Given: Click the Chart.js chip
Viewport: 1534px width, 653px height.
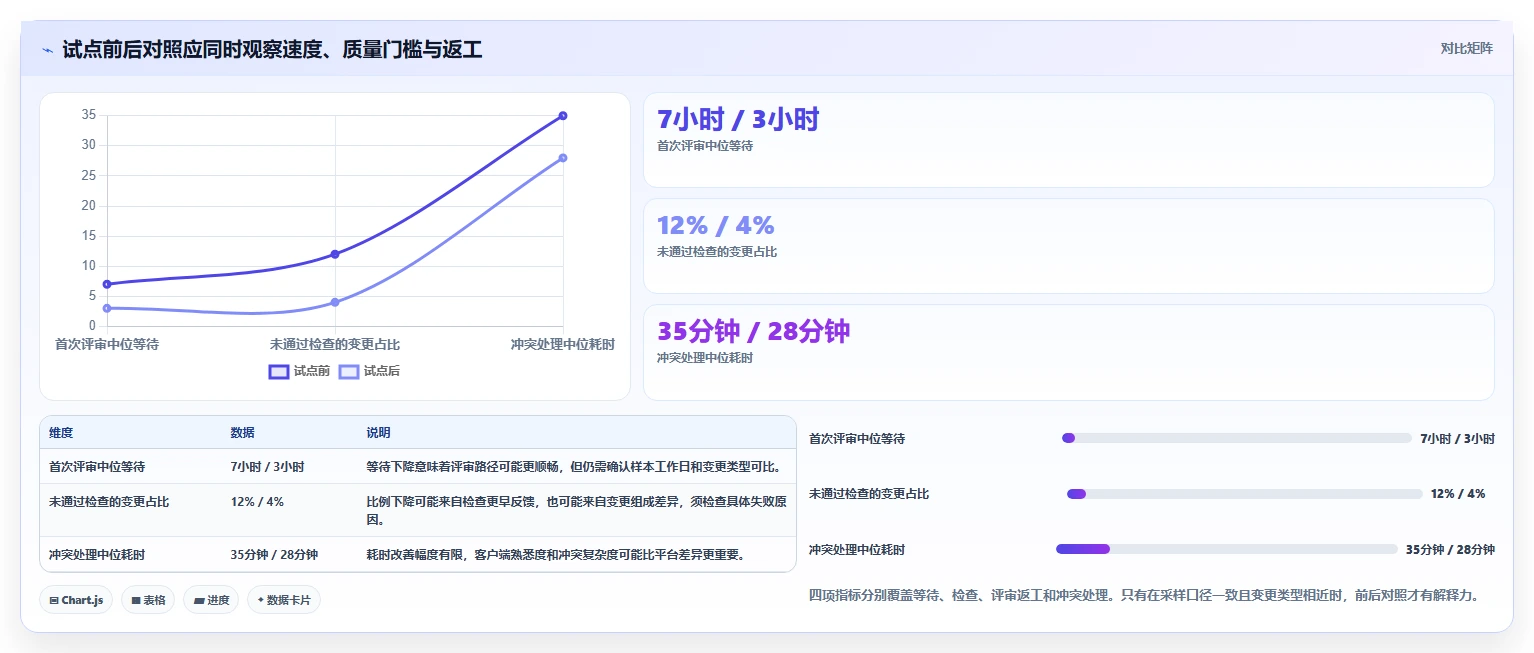Looking at the screenshot, I should (x=77, y=600).
